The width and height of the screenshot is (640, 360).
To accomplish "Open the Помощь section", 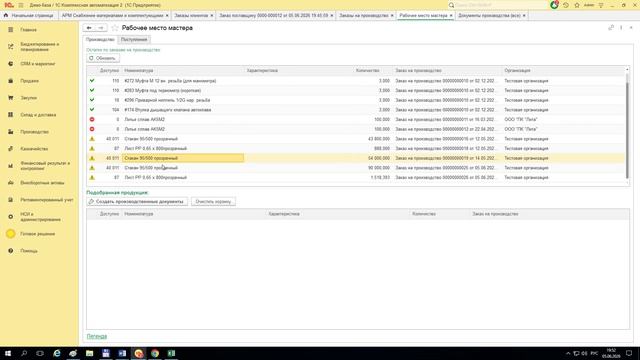I will (x=29, y=251).
